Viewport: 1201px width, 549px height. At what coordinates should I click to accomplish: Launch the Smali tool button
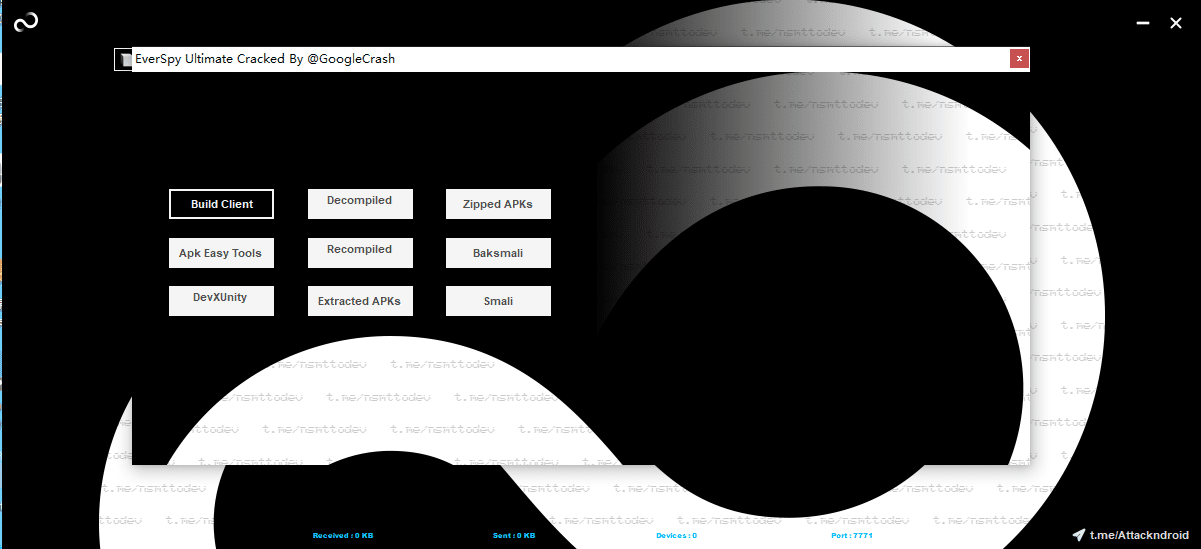coord(498,301)
